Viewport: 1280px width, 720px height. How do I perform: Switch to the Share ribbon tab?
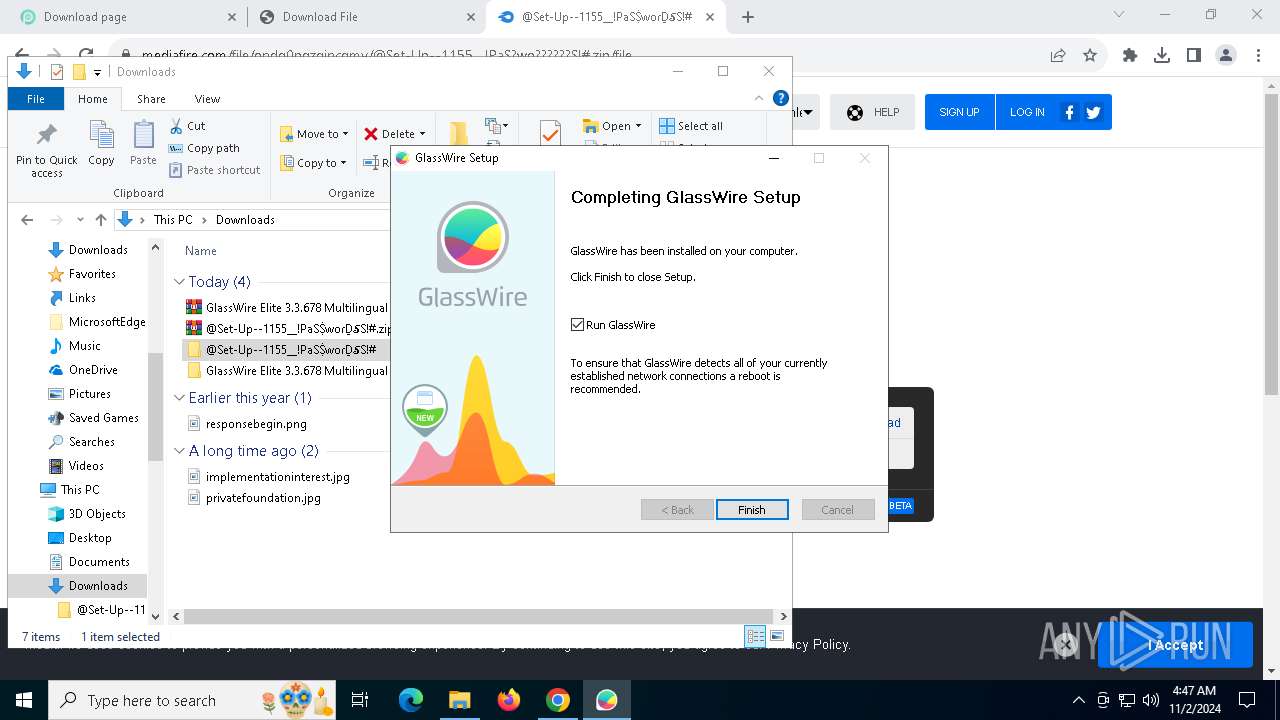tap(151, 99)
